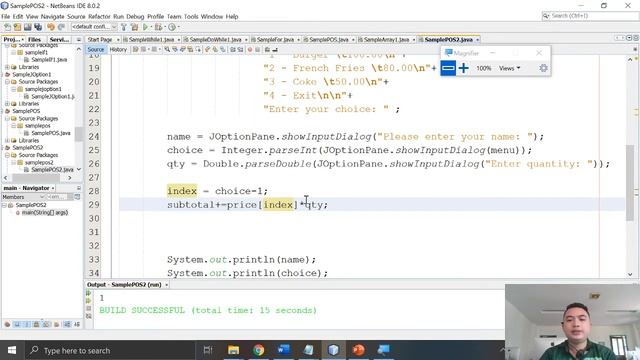Open the Source menu
The width and height of the screenshot is (640, 360).
coord(76,16)
